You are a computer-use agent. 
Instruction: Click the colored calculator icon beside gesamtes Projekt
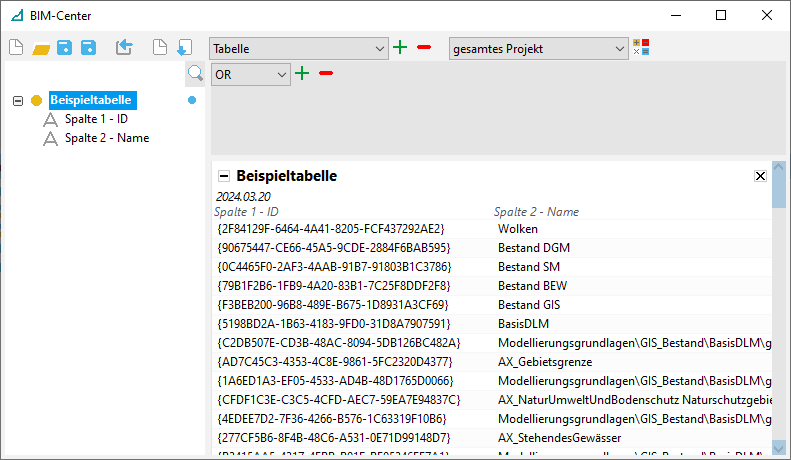pos(641,48)
